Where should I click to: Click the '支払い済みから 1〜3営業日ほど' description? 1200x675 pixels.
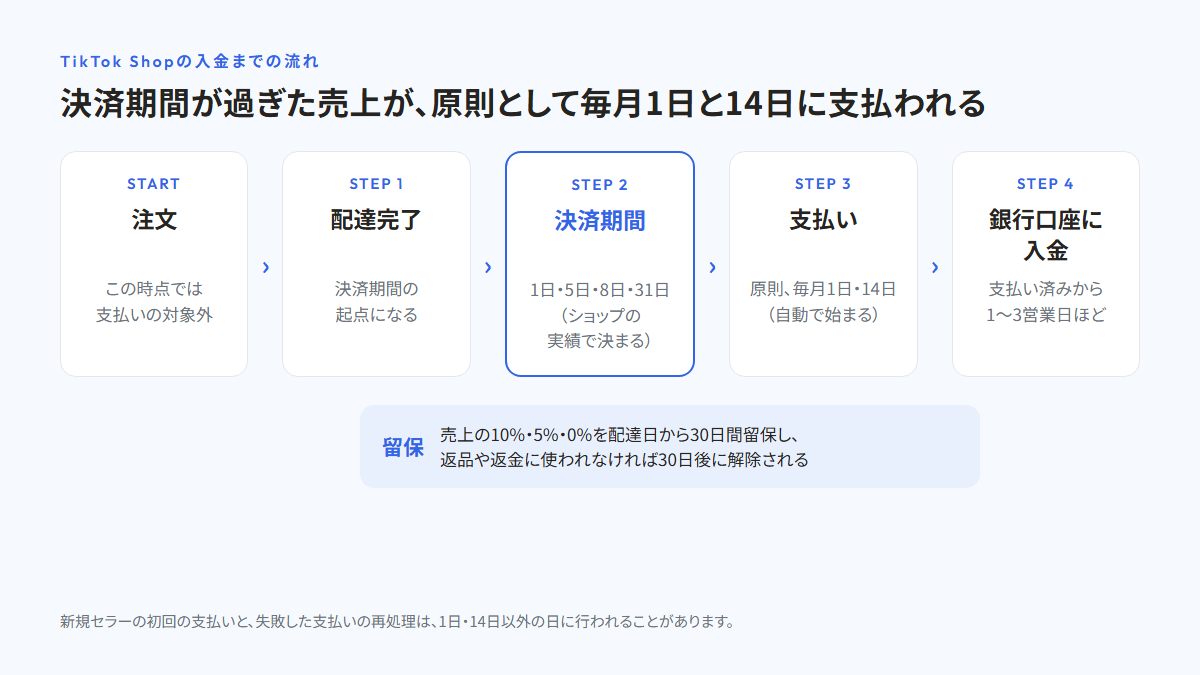point(1045,302)
